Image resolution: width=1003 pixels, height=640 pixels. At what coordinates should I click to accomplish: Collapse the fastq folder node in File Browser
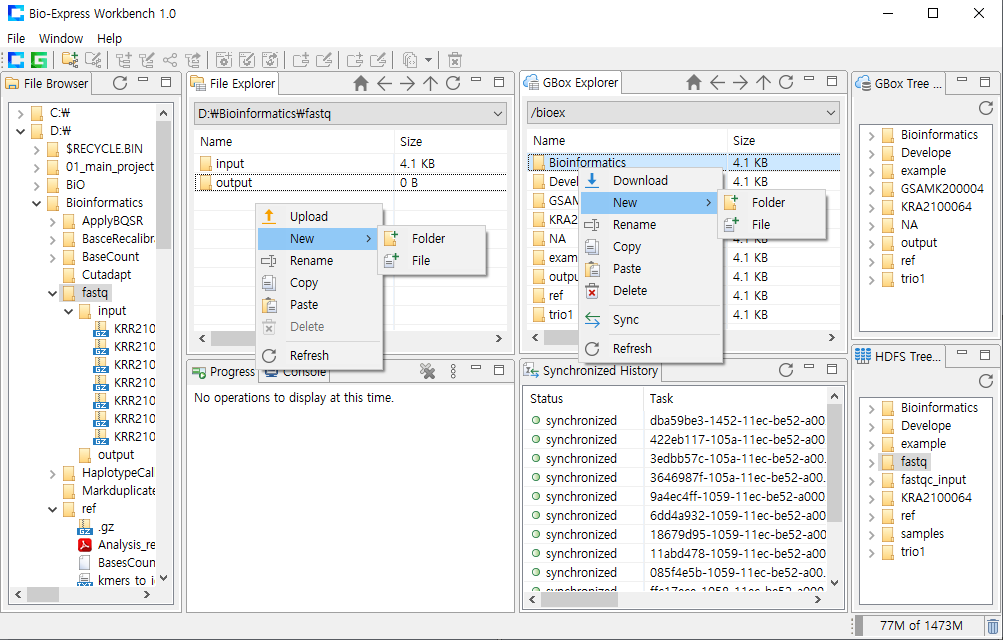(52, 293)
